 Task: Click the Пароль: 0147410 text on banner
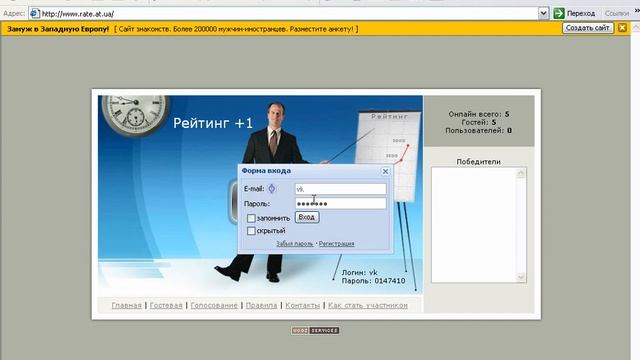(373, 281)
